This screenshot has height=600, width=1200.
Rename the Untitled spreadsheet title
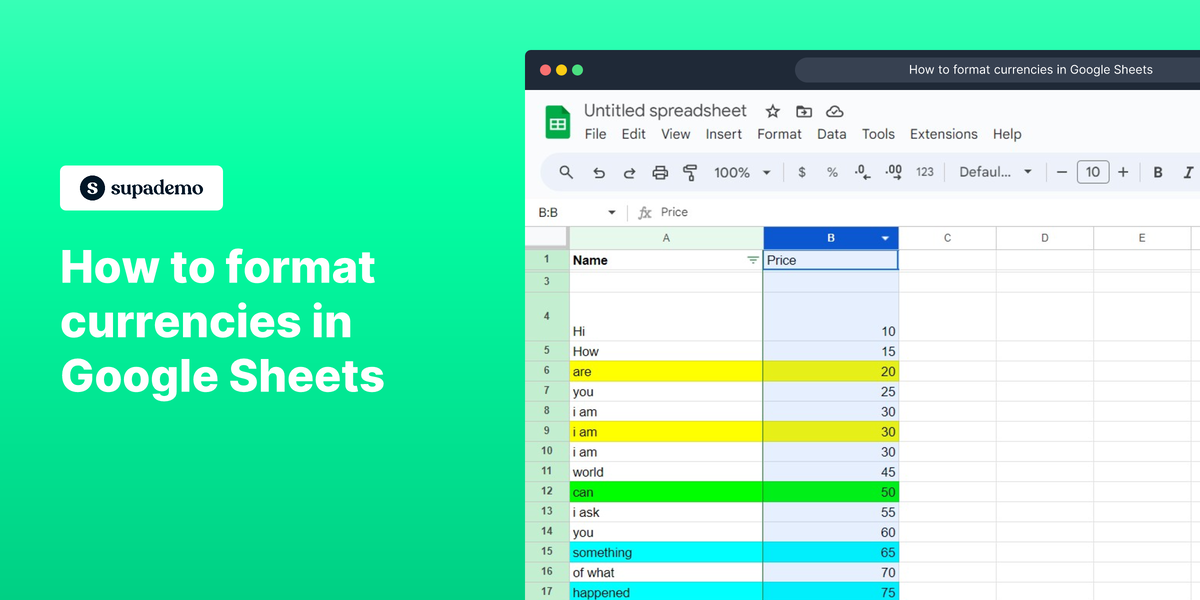pos(665,110)
